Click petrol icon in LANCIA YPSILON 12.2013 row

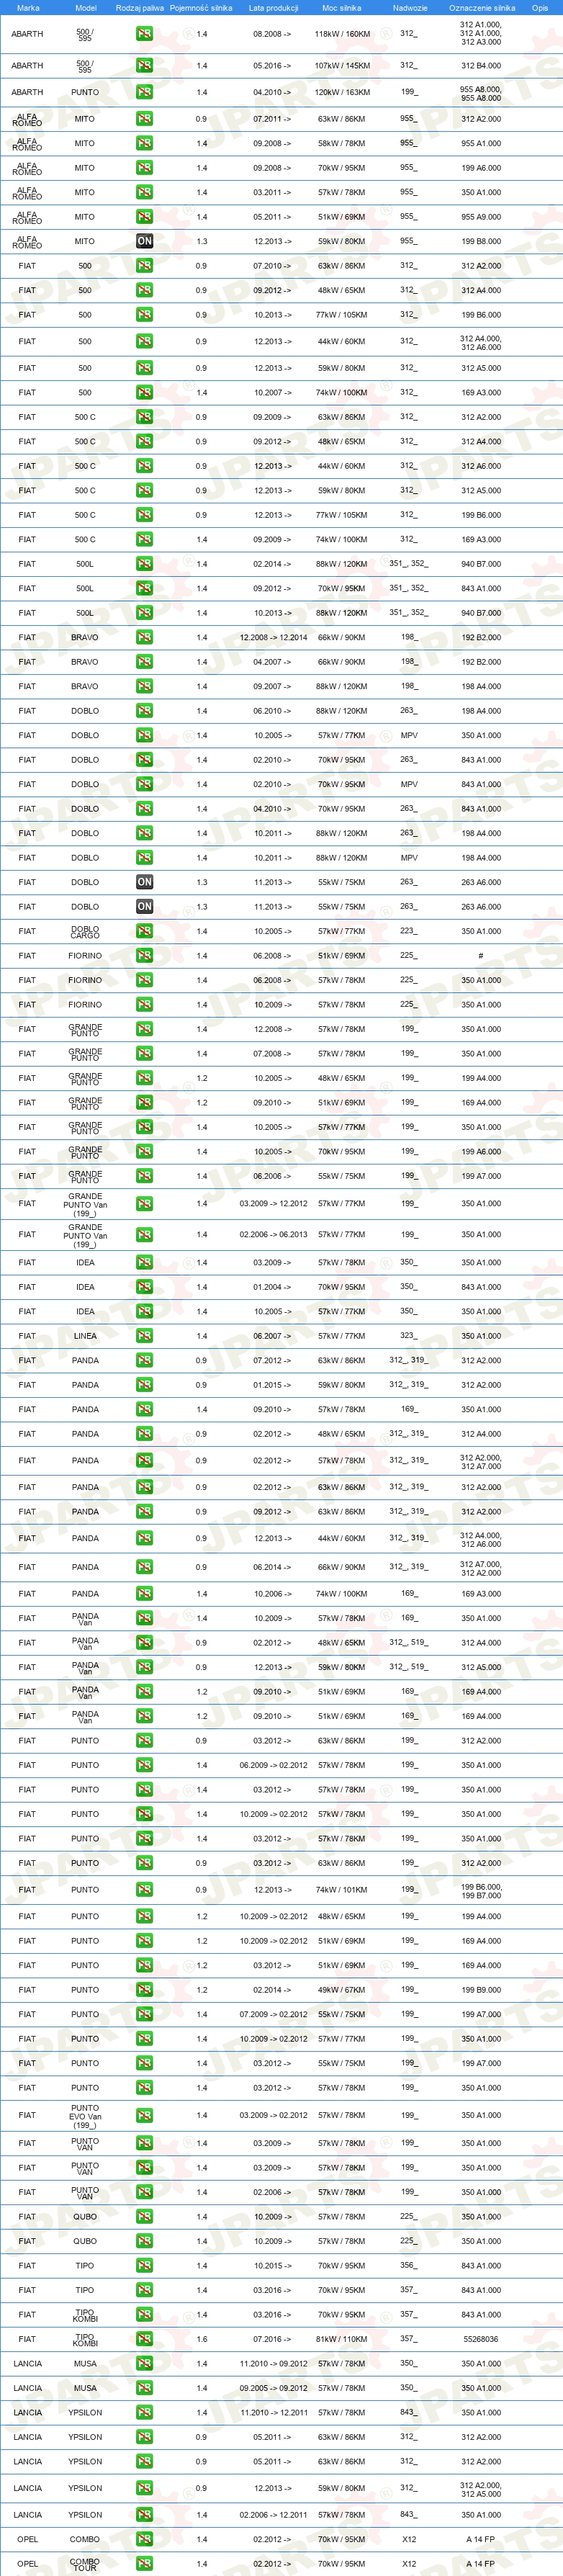tap(144, 2489)
